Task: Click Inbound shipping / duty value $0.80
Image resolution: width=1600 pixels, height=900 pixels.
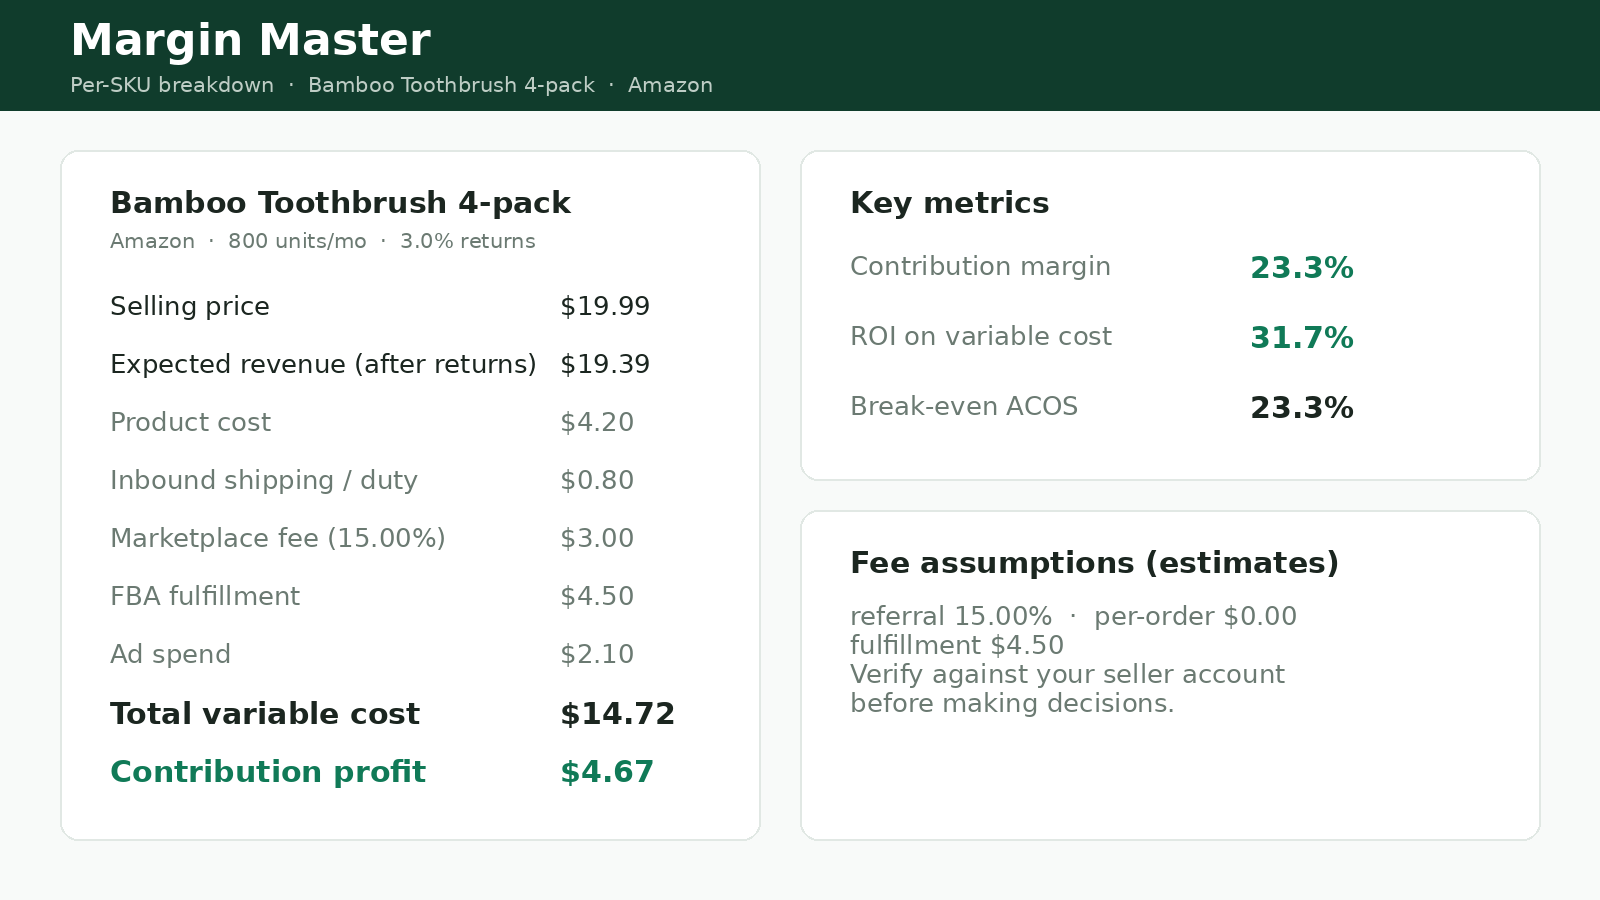Action: tap(597, 480)
